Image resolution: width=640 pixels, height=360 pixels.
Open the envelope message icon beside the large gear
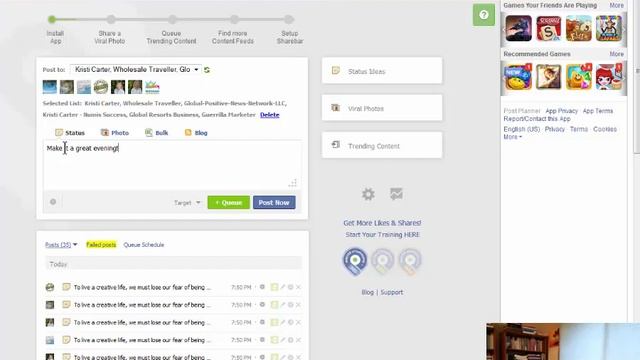click(396, 194)
